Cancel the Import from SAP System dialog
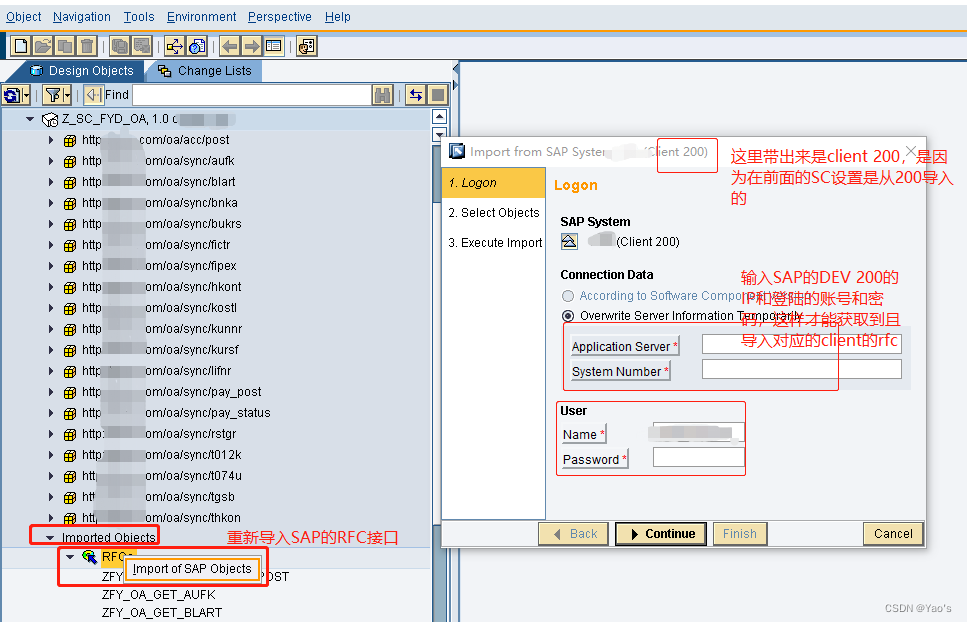 [x=891, y=534]
